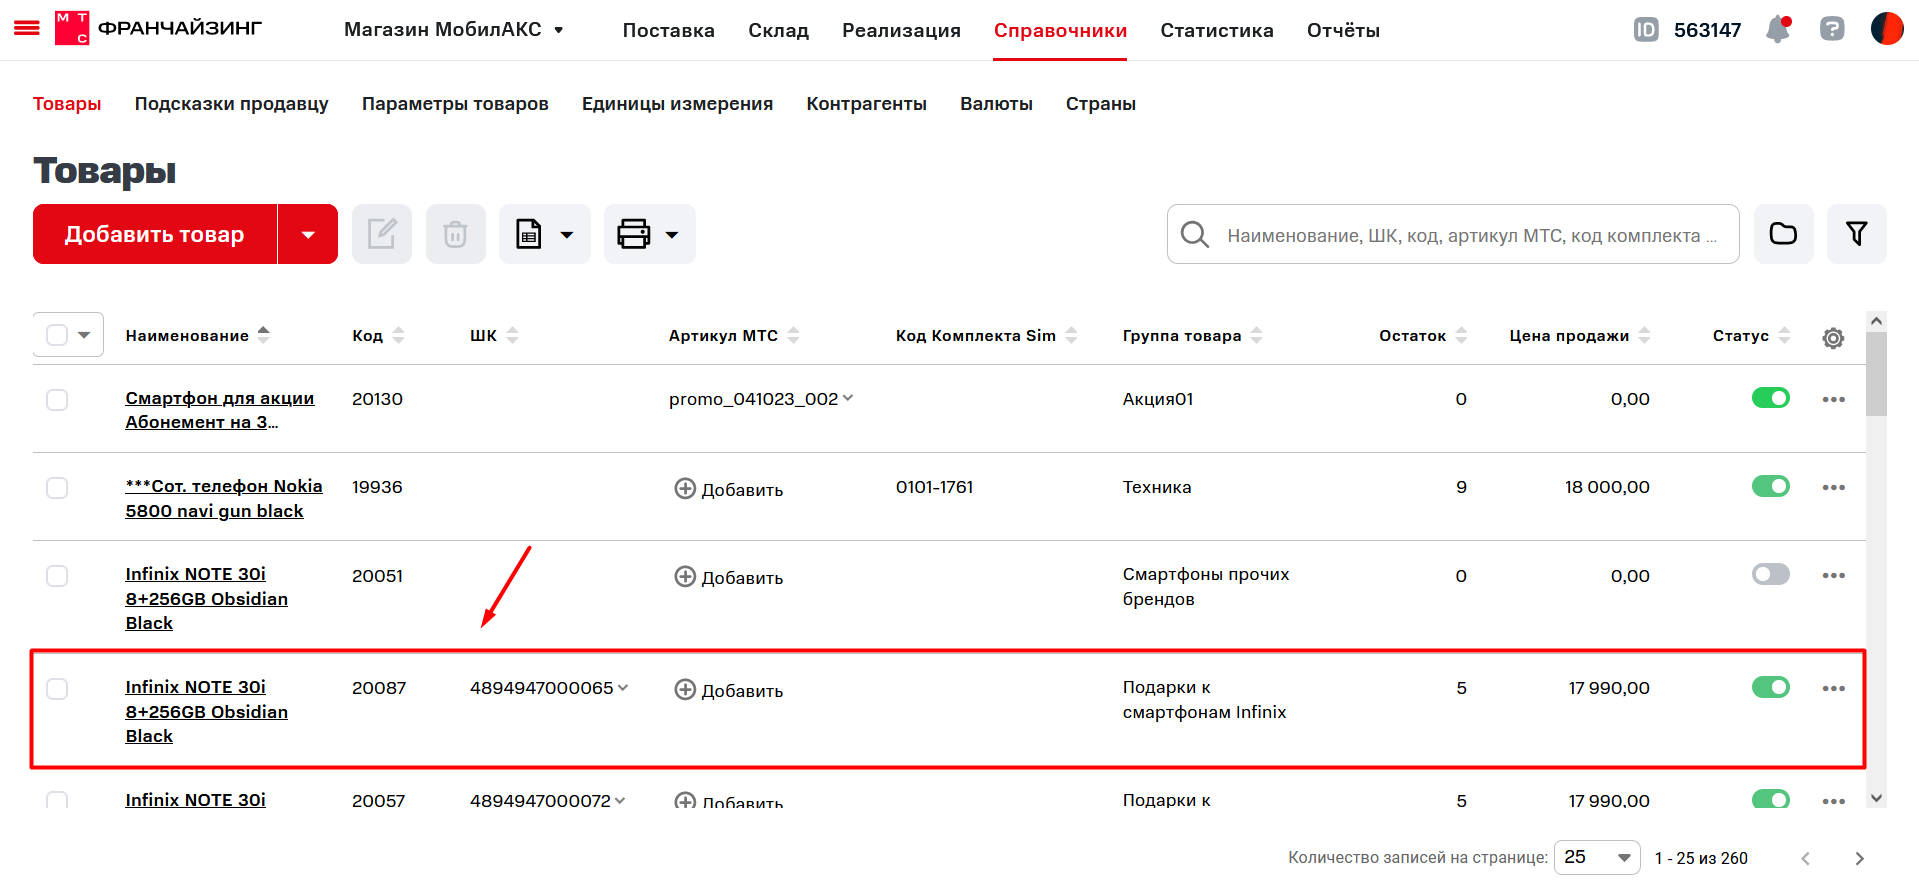This screenshot has height=886, width=1919.
Task: Open the select-all checkbox dropdown arrow
Action: [84, 335]
